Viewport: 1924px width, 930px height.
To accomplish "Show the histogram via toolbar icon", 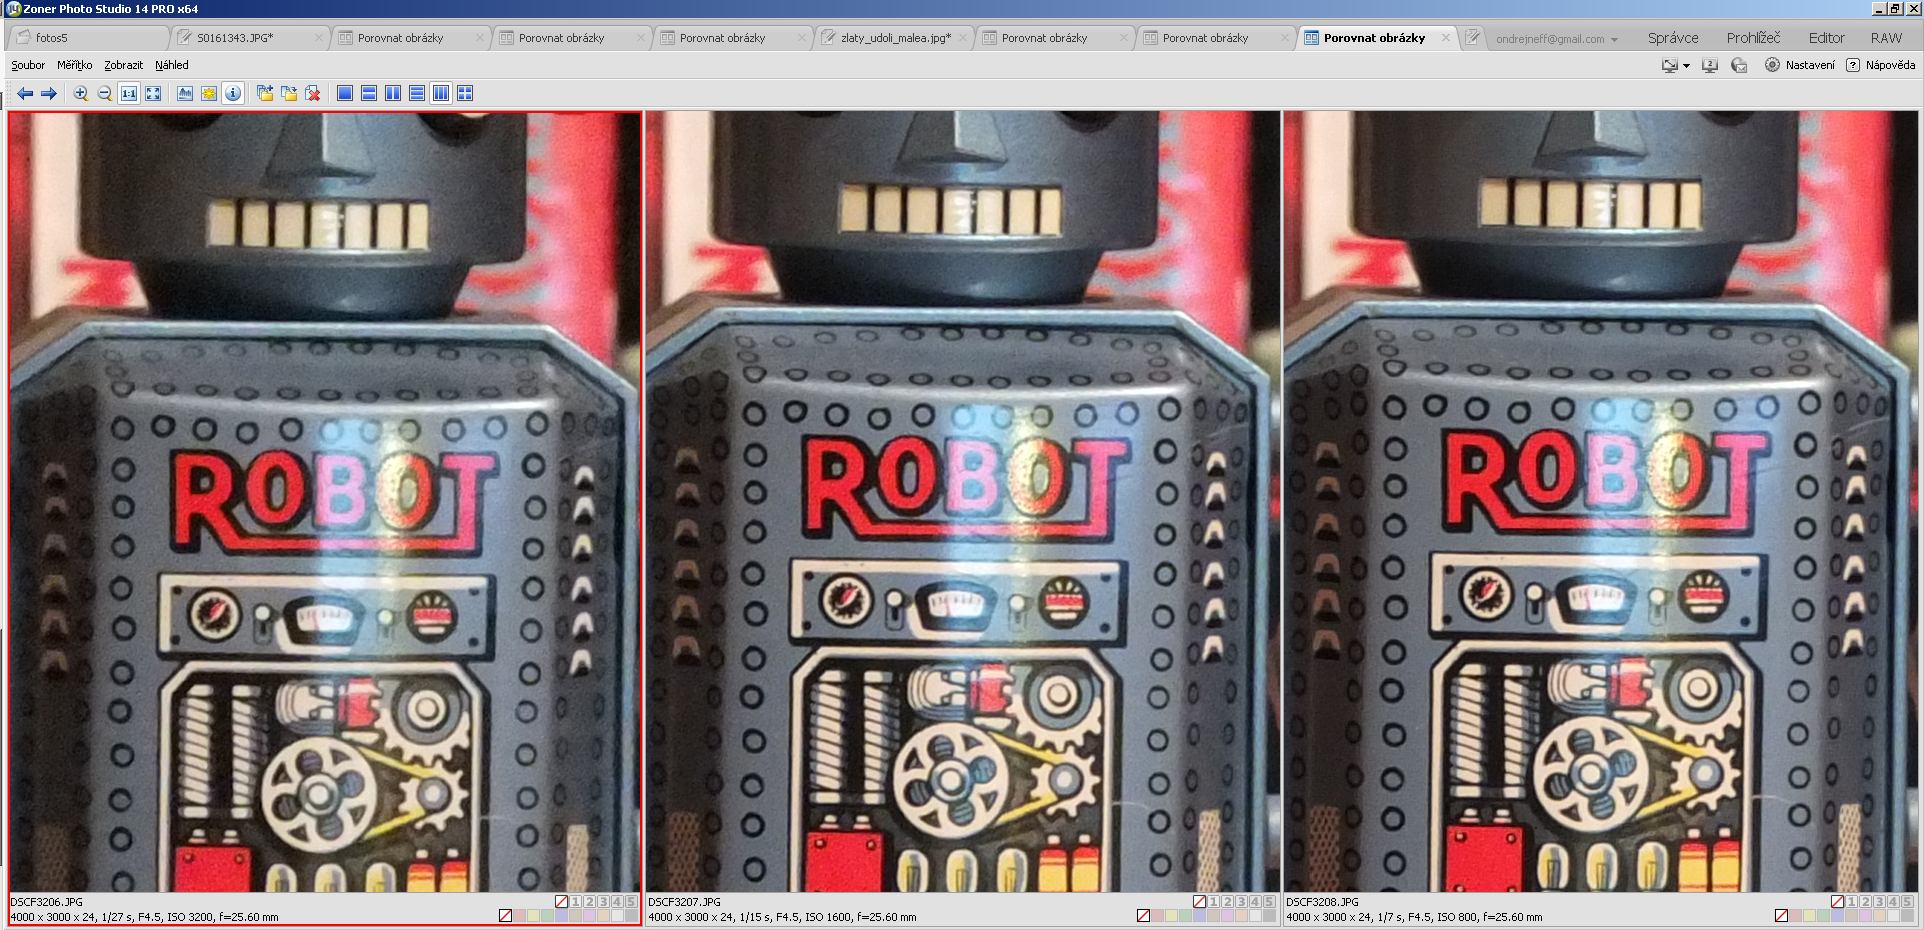I will pos(185,93).
